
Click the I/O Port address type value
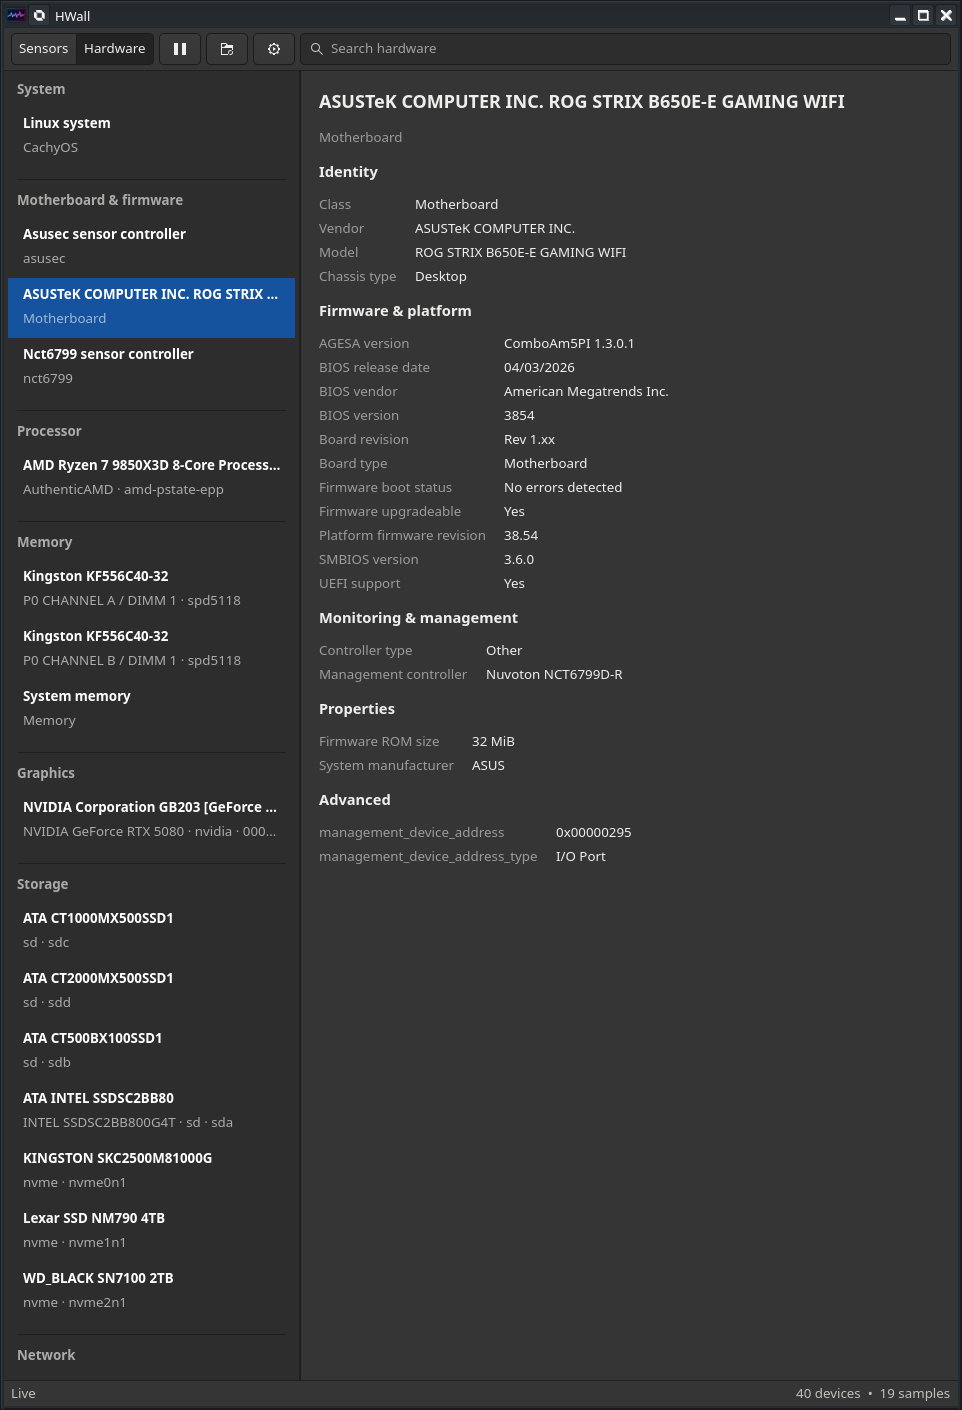coord(581,856)
